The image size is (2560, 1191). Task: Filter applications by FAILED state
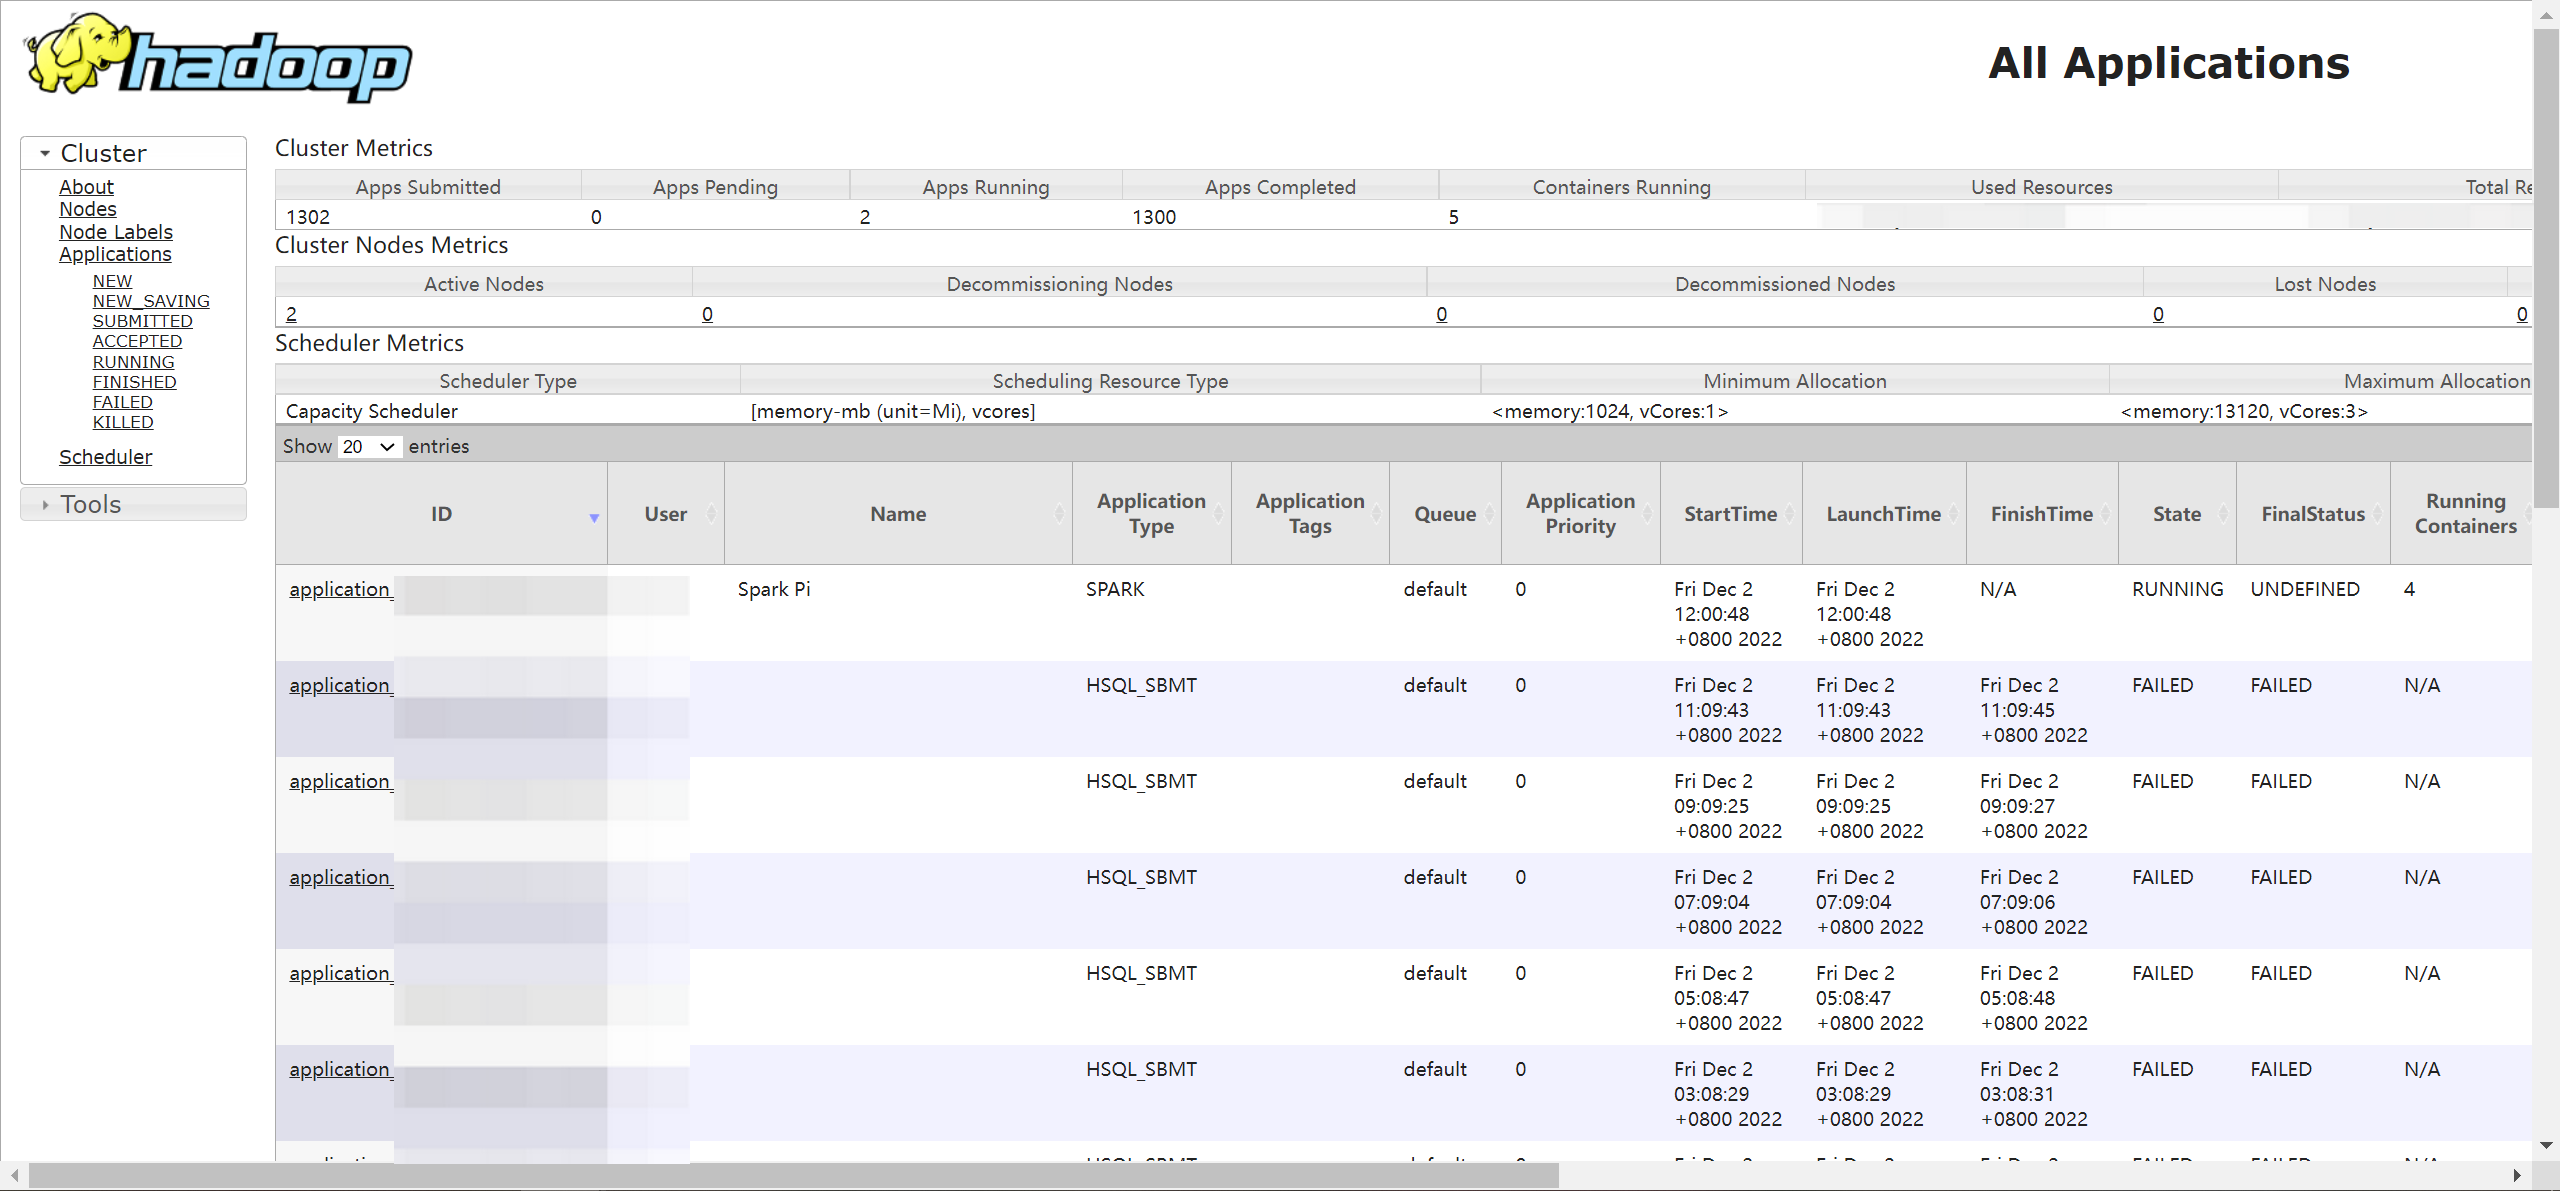pyautogui.click(x=123, y=402)
